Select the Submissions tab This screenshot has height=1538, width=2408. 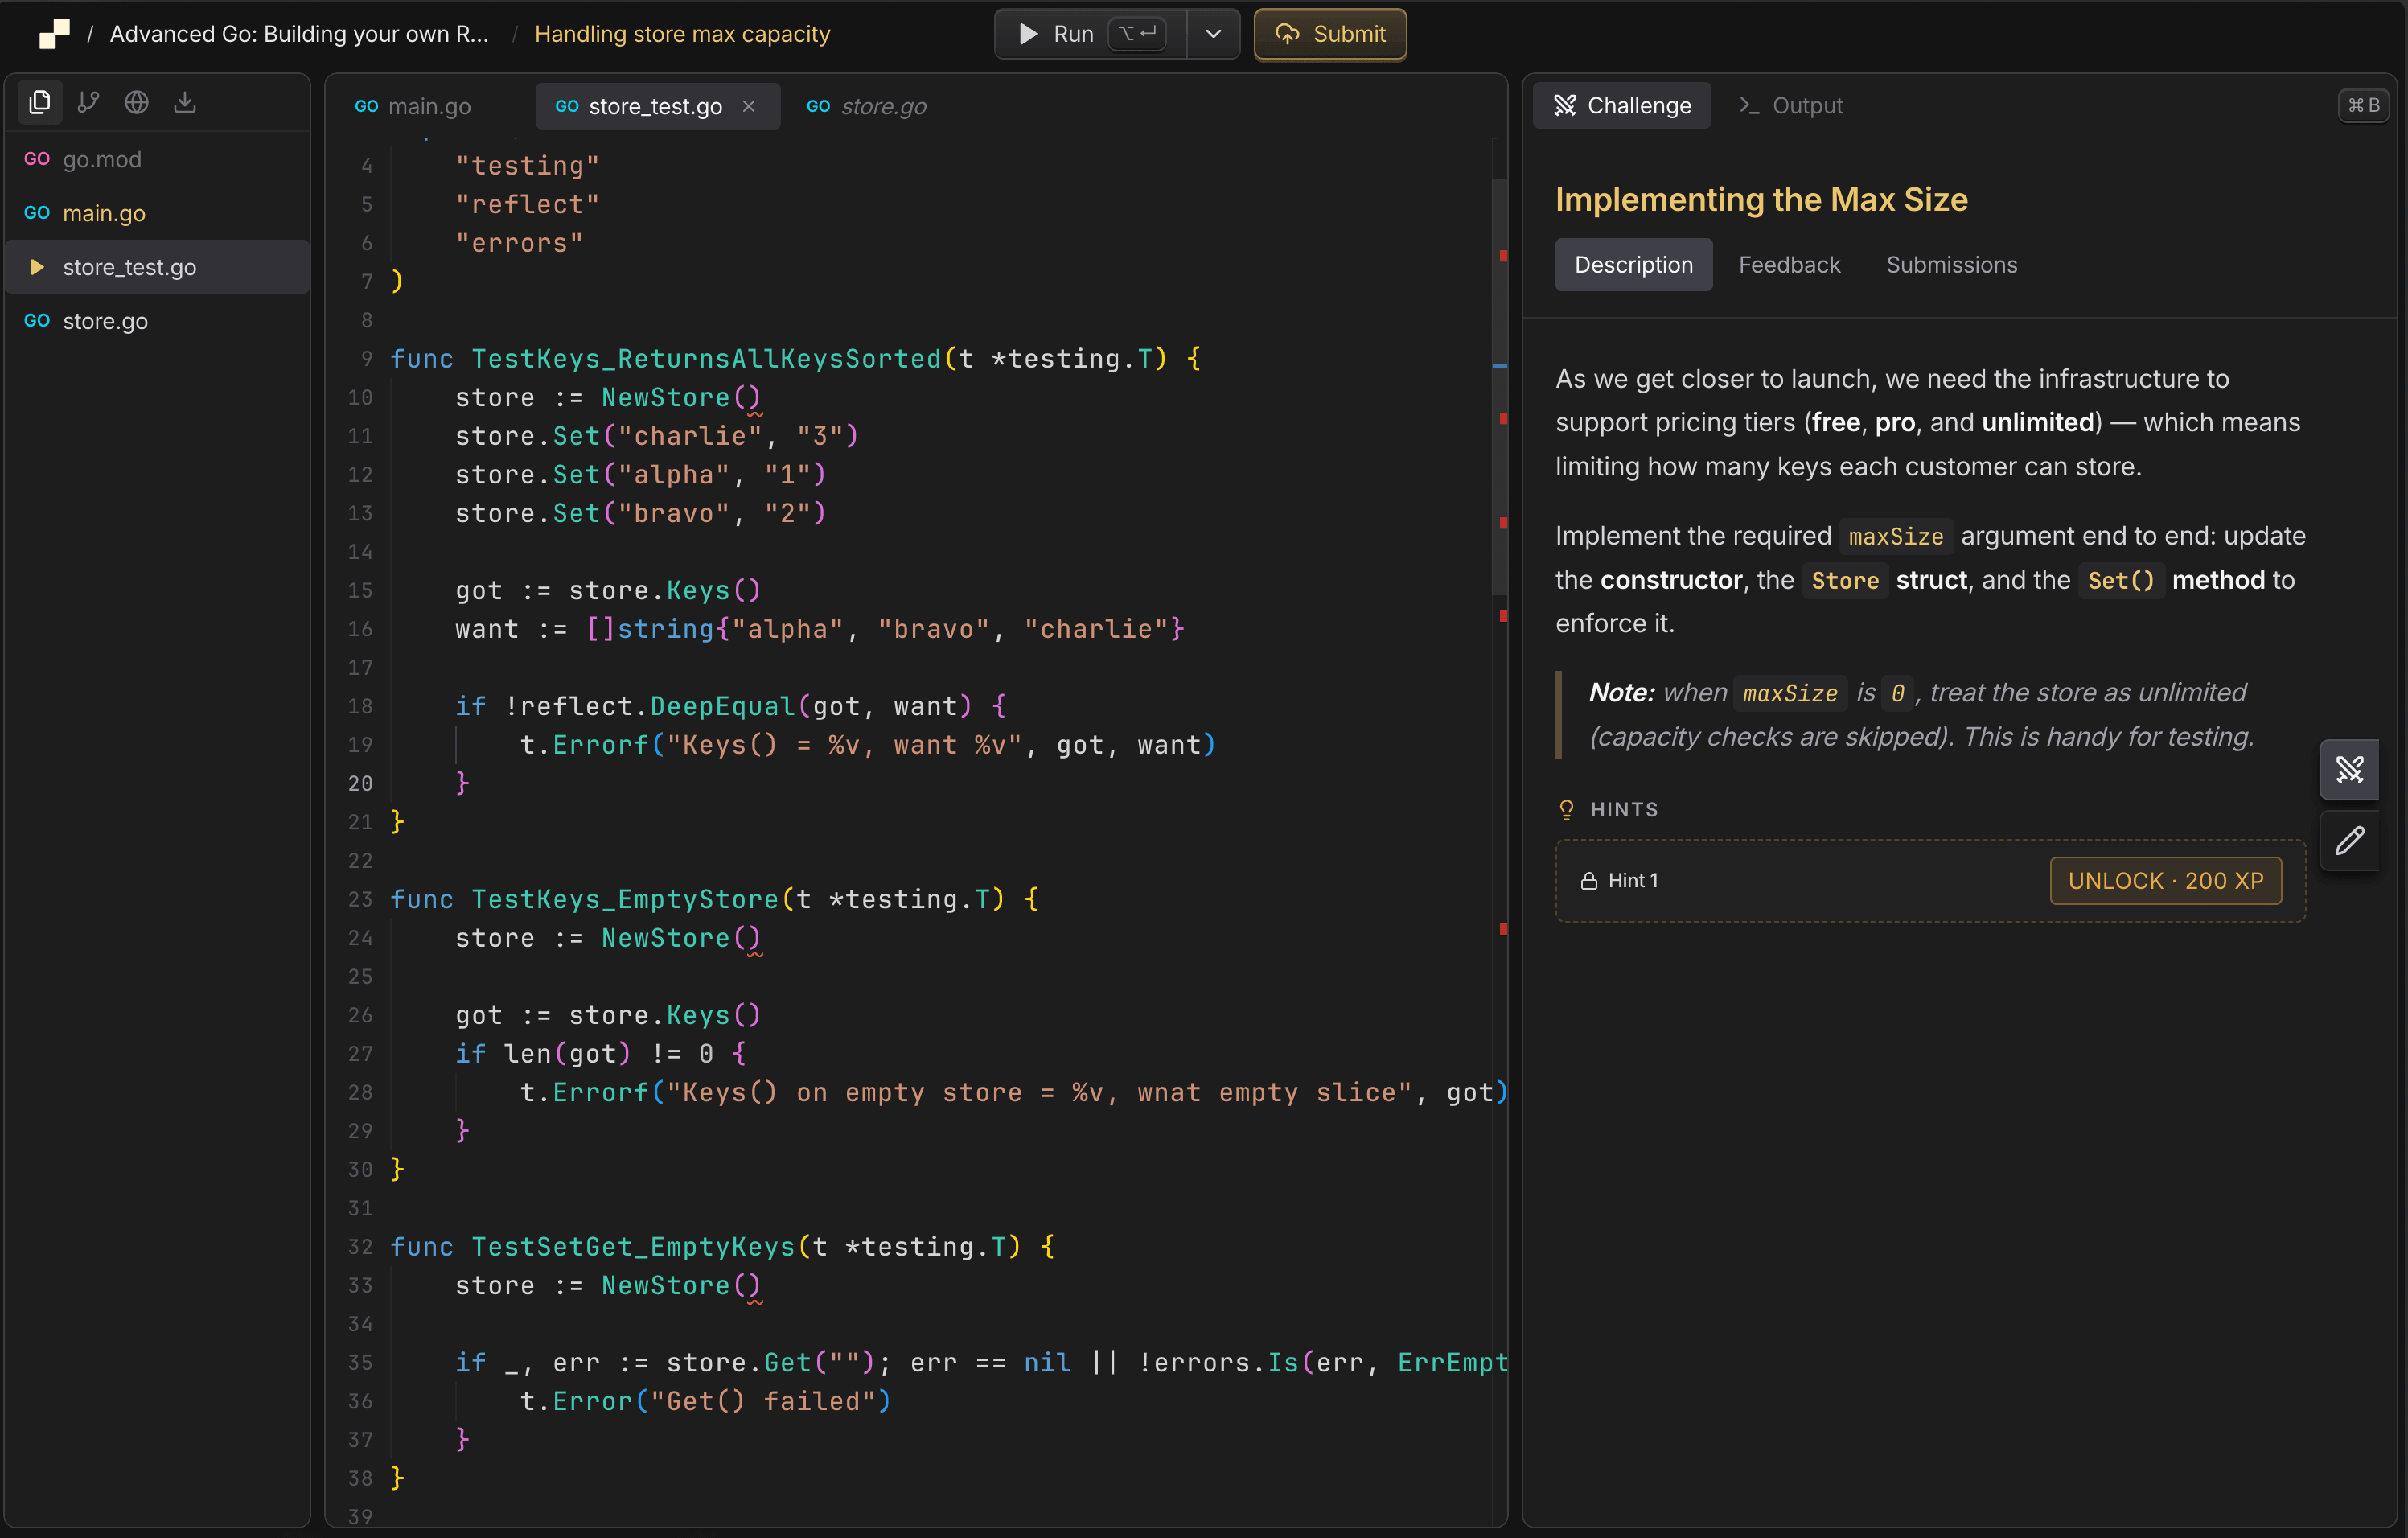point(1951,265)
